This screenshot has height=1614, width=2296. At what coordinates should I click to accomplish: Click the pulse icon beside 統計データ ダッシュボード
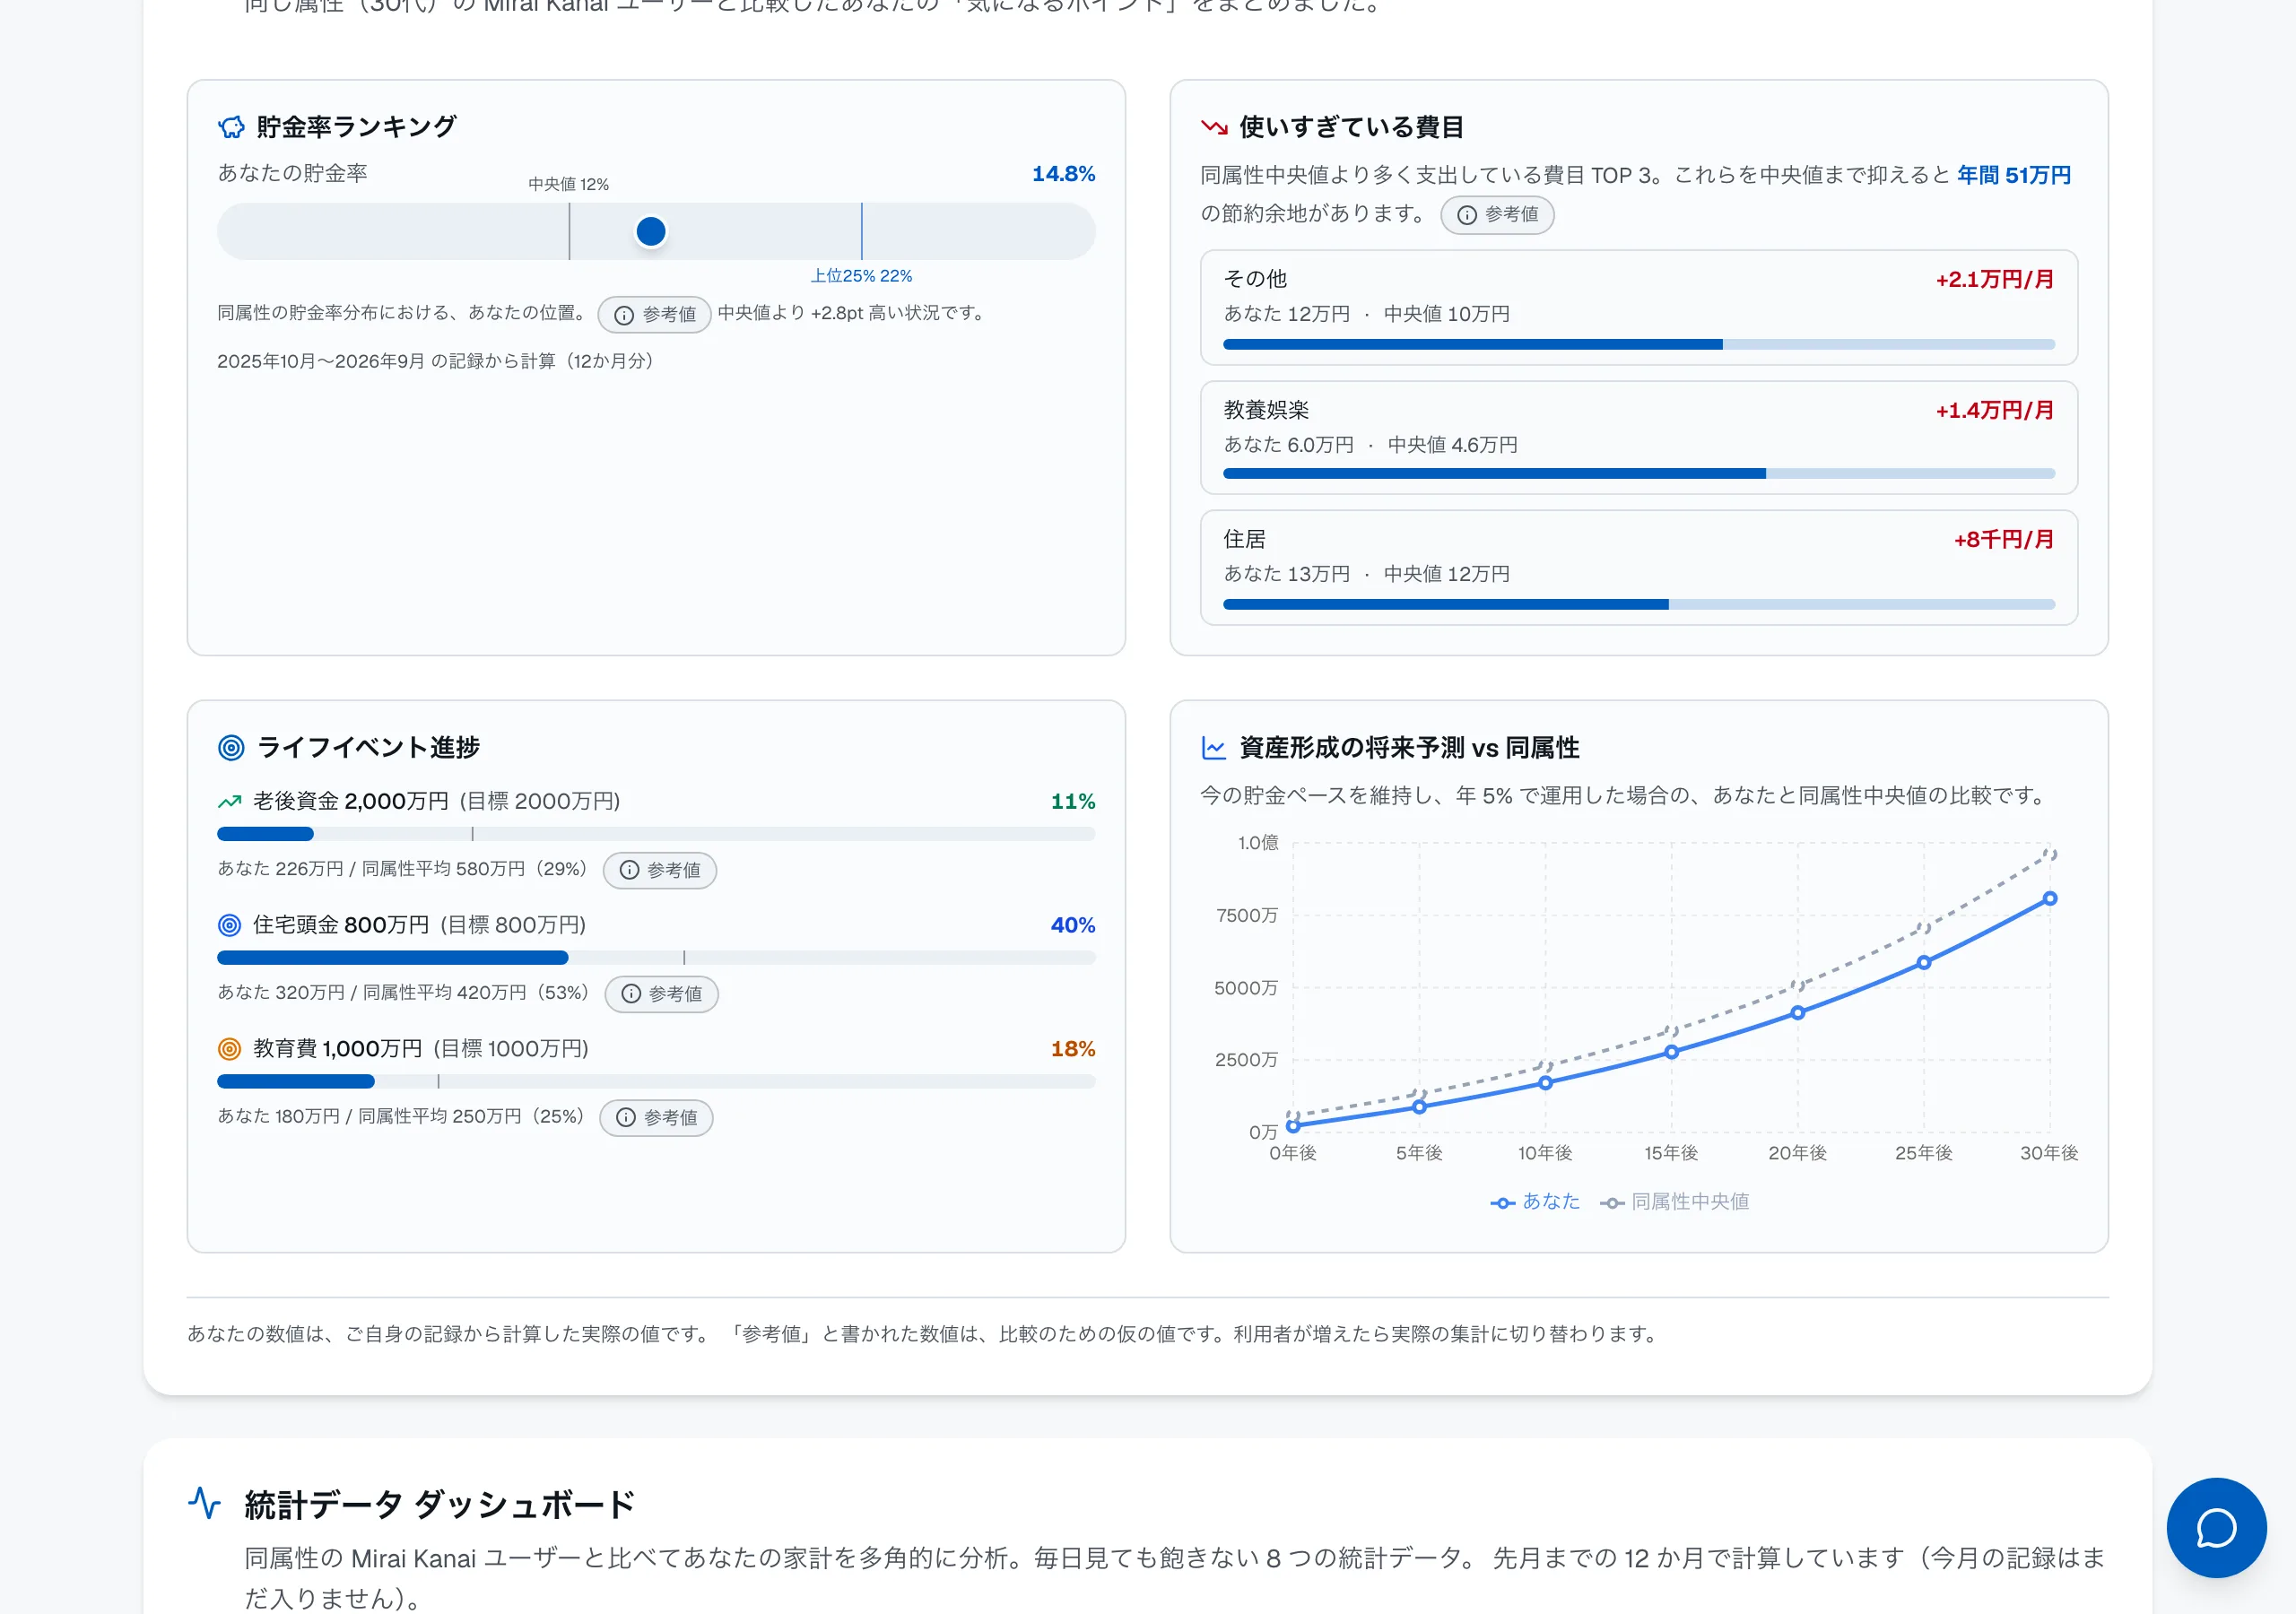click(205, 1503)
